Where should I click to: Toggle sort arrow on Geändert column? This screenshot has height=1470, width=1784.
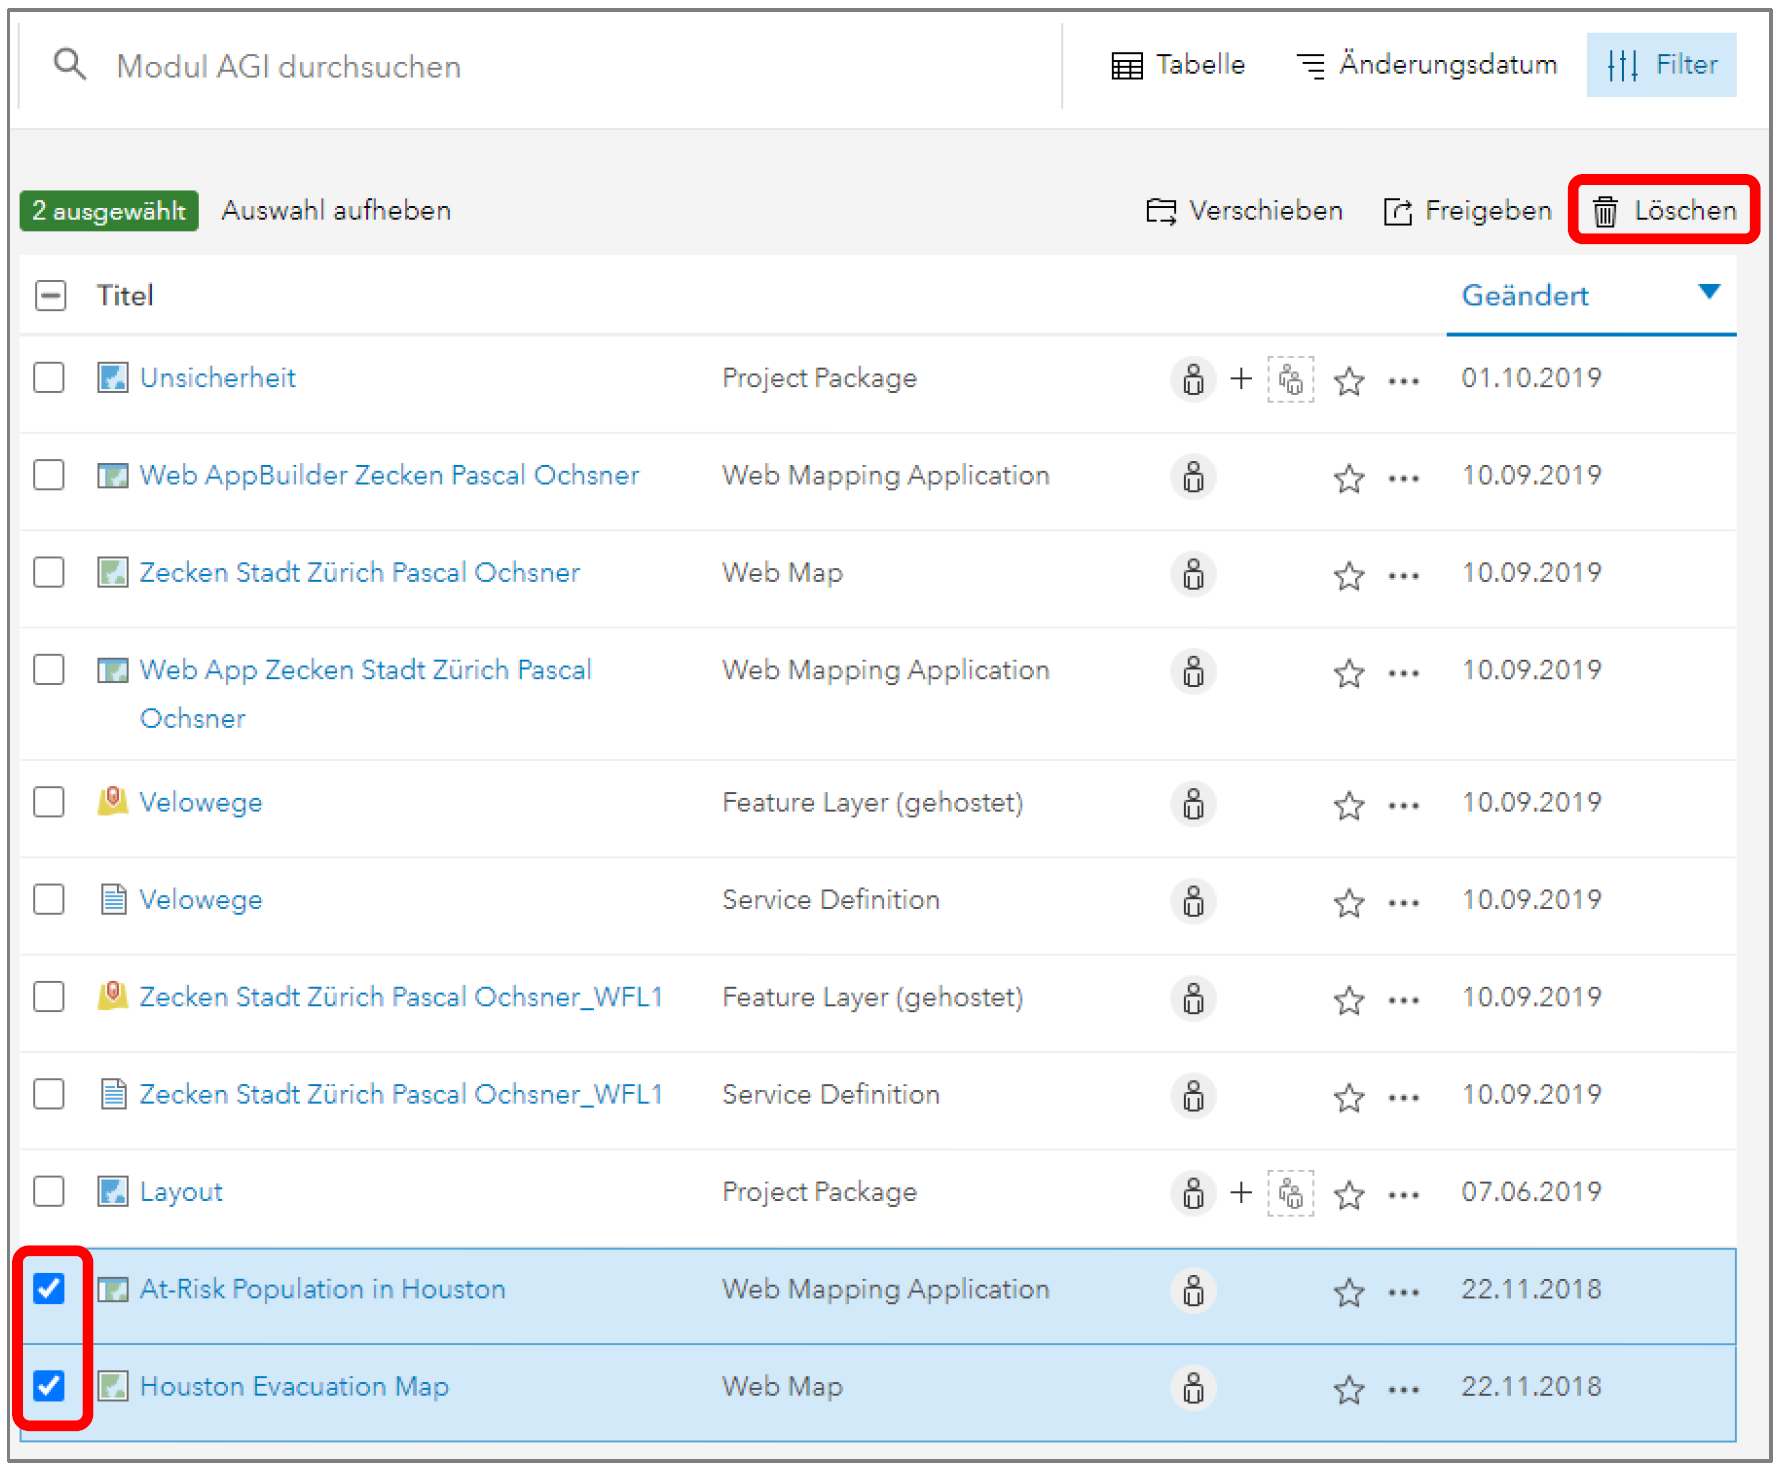click(x=1709, y=292)
